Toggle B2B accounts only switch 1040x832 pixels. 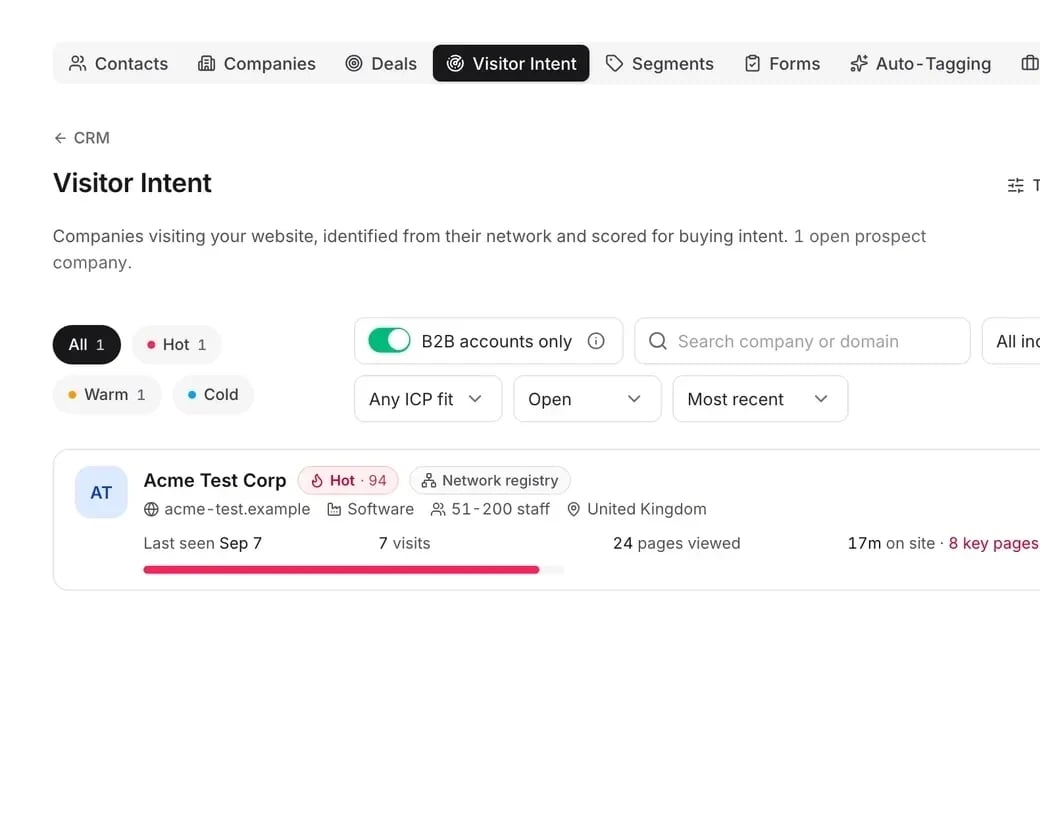[x=389, y=341]
